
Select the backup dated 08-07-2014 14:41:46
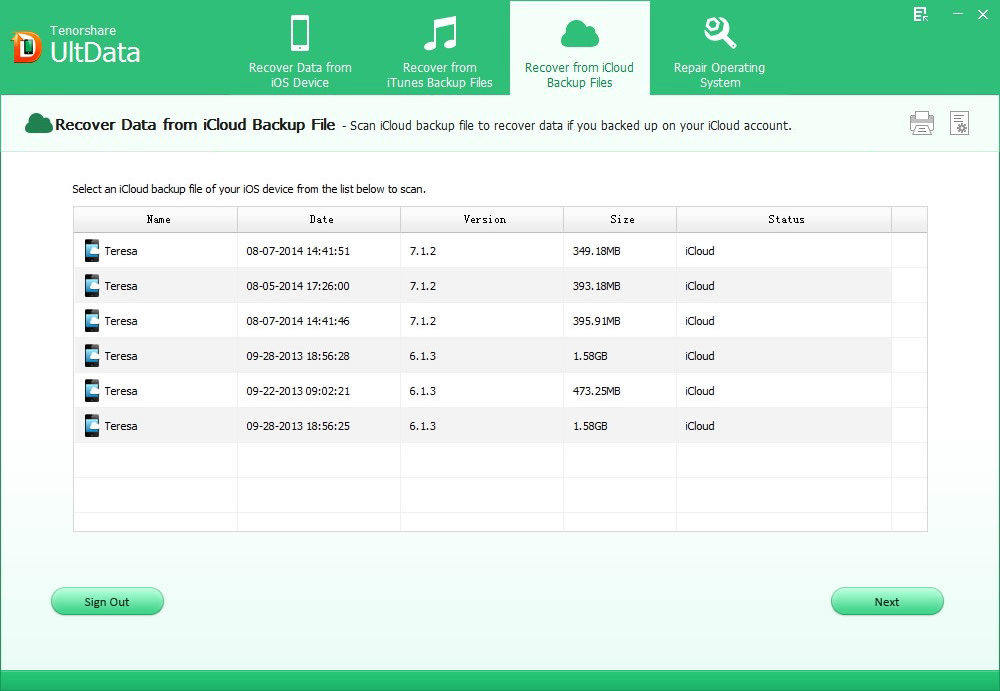pos(298,322)
